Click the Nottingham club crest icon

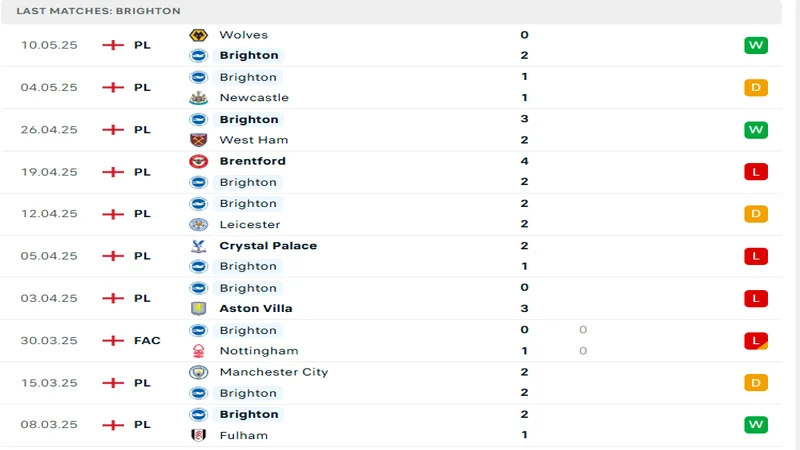198,351
